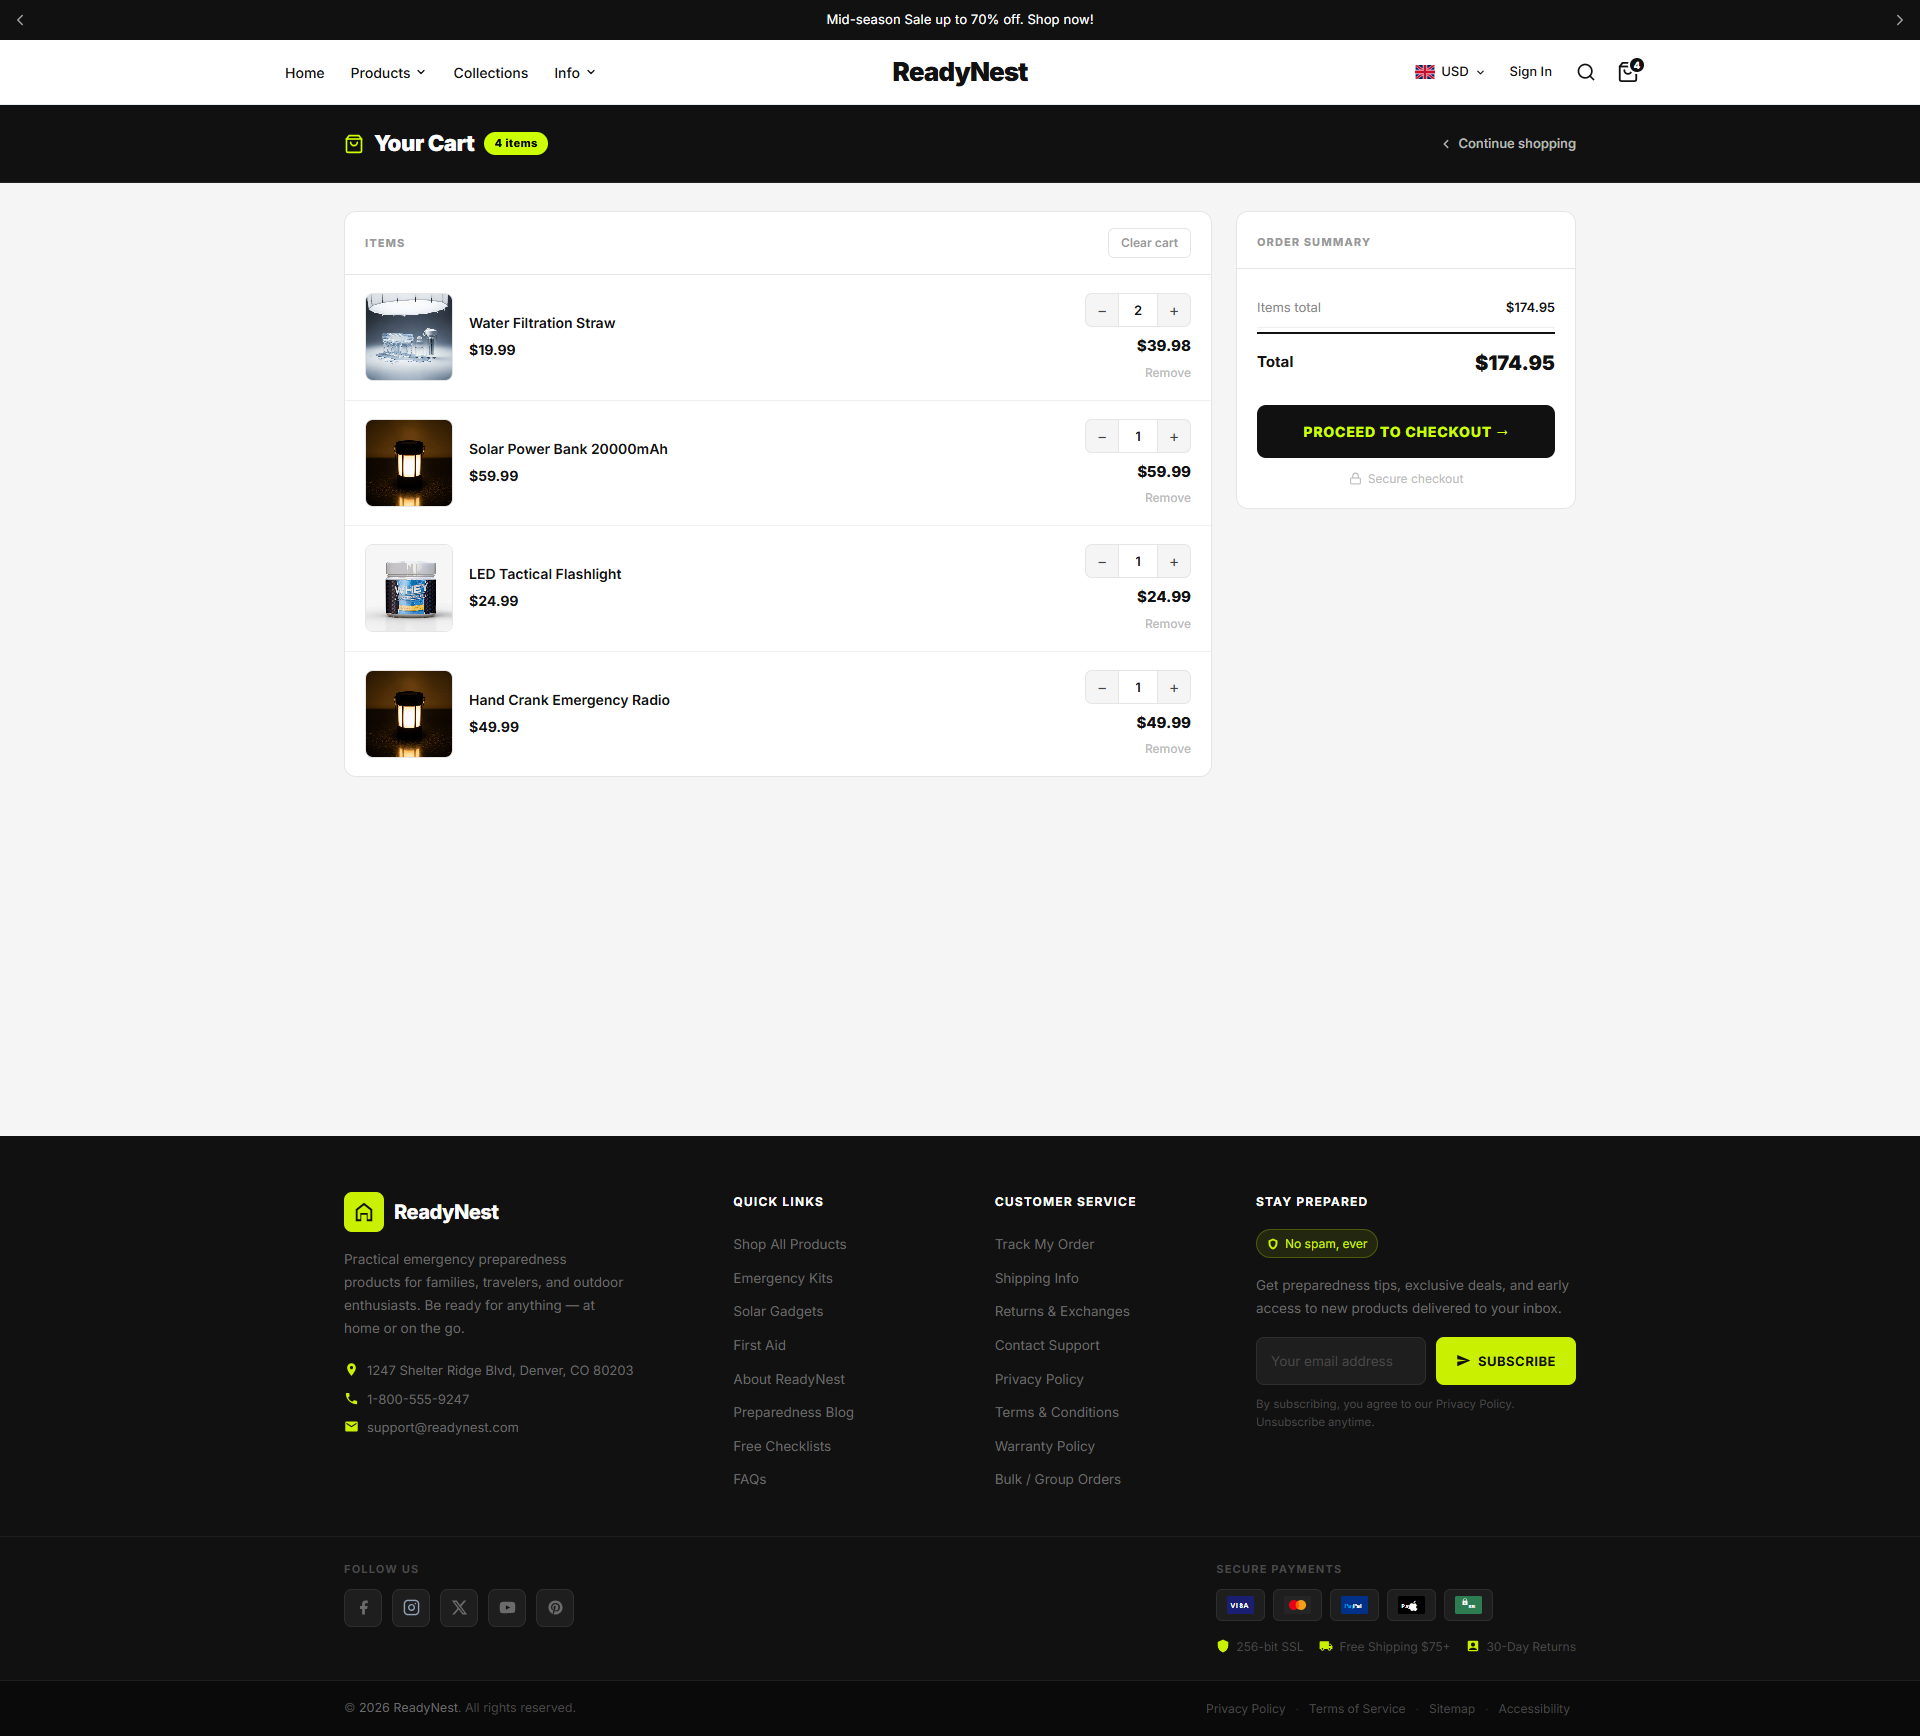Open the cart bag icon in header
Viewport: 1920px width, 1736px height.
(1629, 71)
